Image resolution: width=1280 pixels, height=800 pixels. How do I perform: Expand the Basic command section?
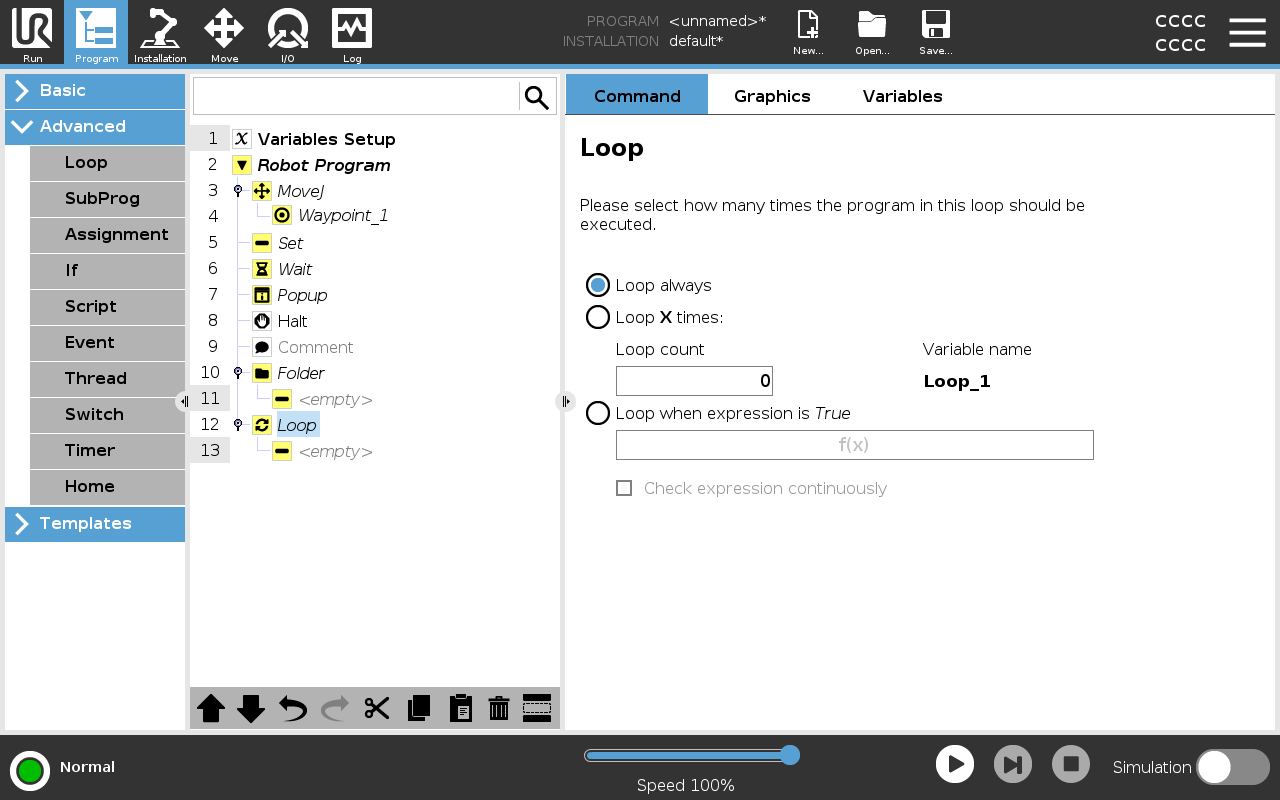(95, 90)
